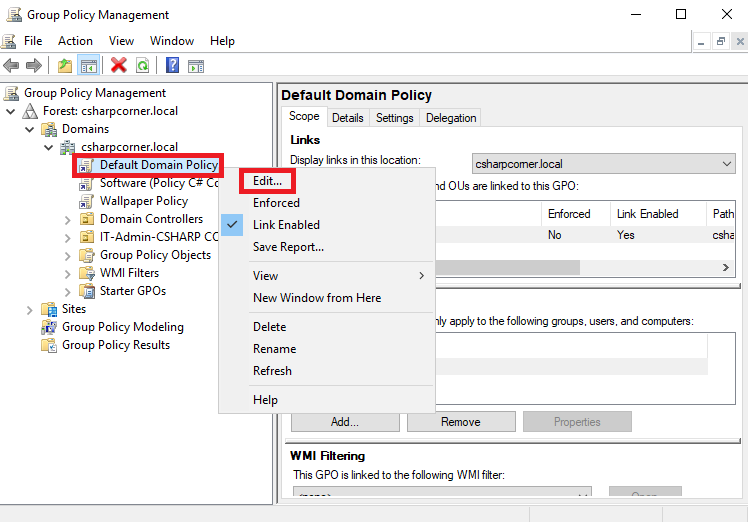The image size is (748, 522).
Task: Toggle the Show/Hide Console Tree icon
Action: (x=89, y=65)
